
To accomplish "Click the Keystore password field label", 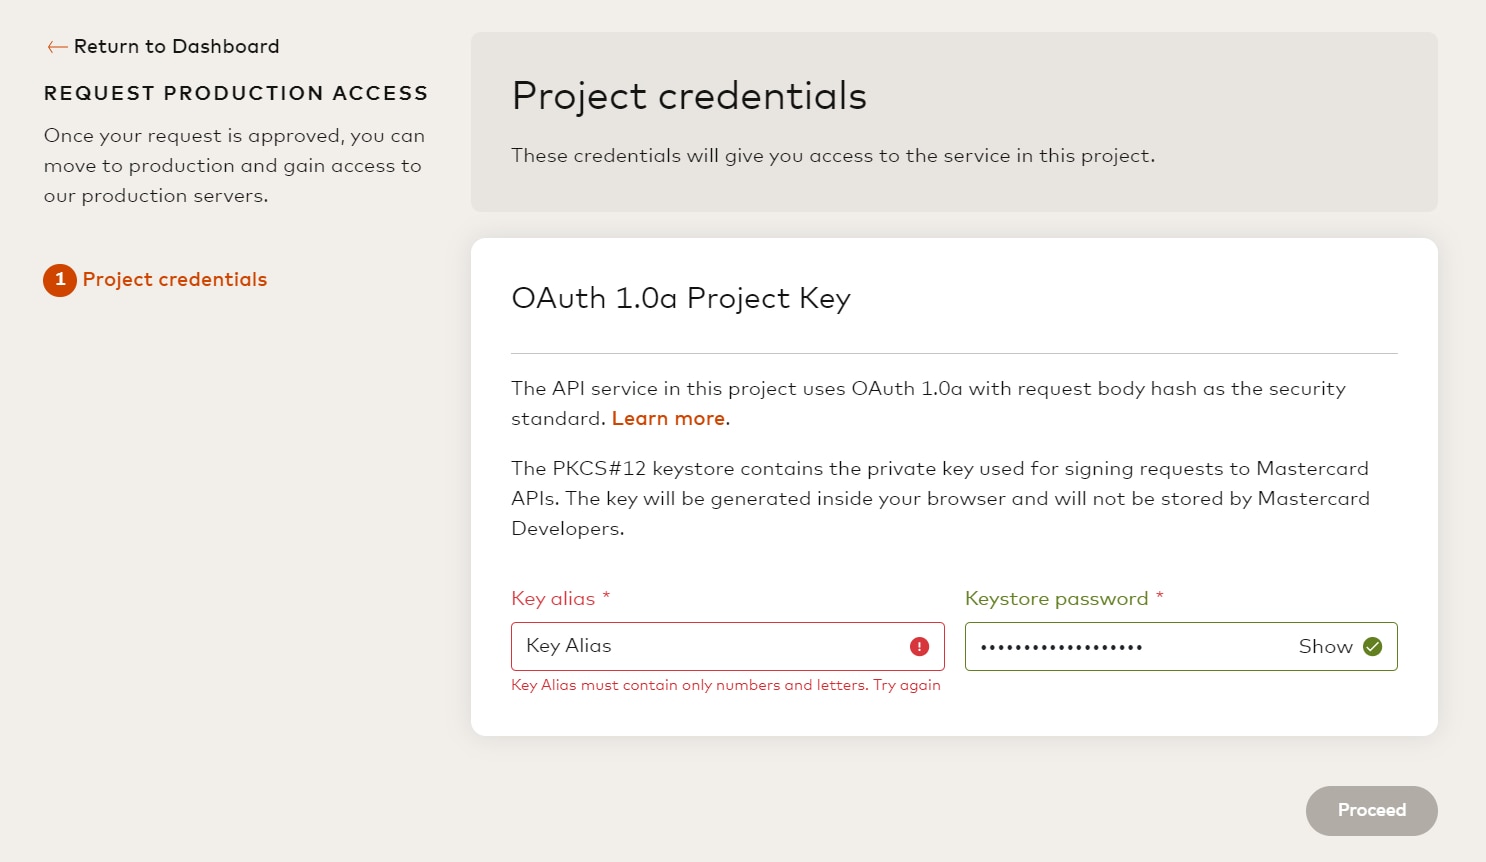I will [x=1056, y=599].
